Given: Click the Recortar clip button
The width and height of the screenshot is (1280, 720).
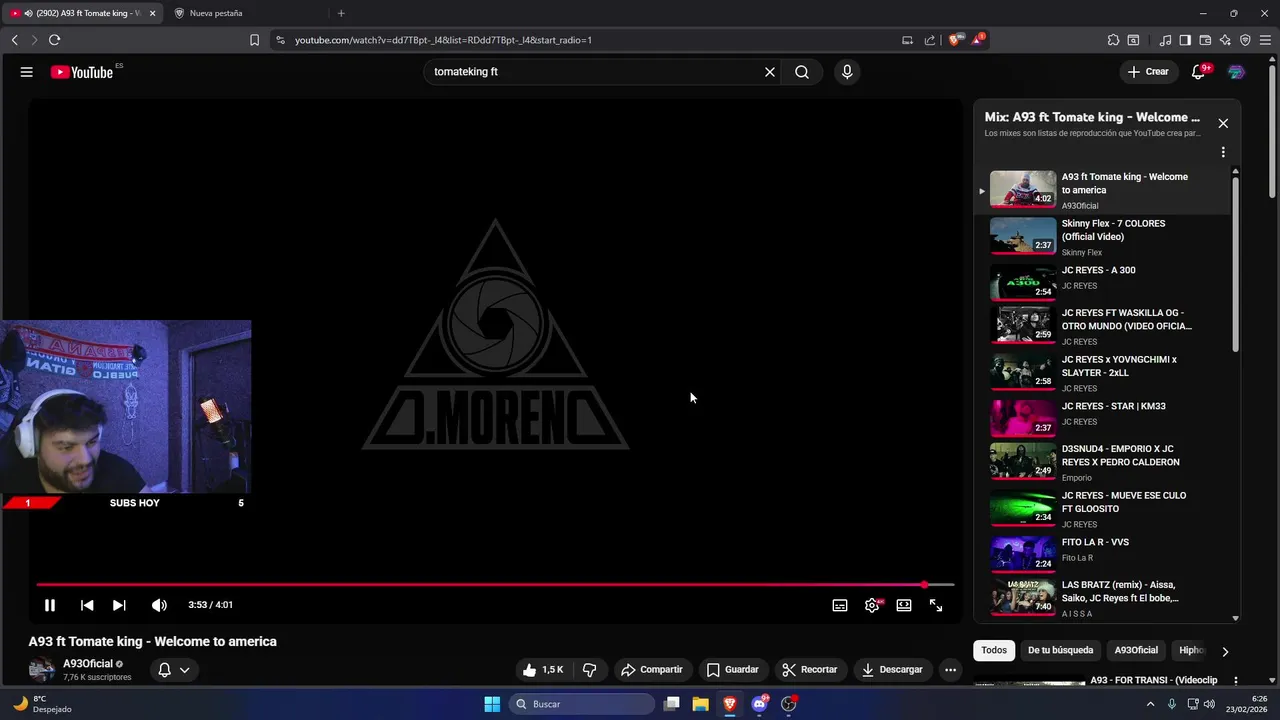Looking at the screenshot, I should click(x=809, y=670).
